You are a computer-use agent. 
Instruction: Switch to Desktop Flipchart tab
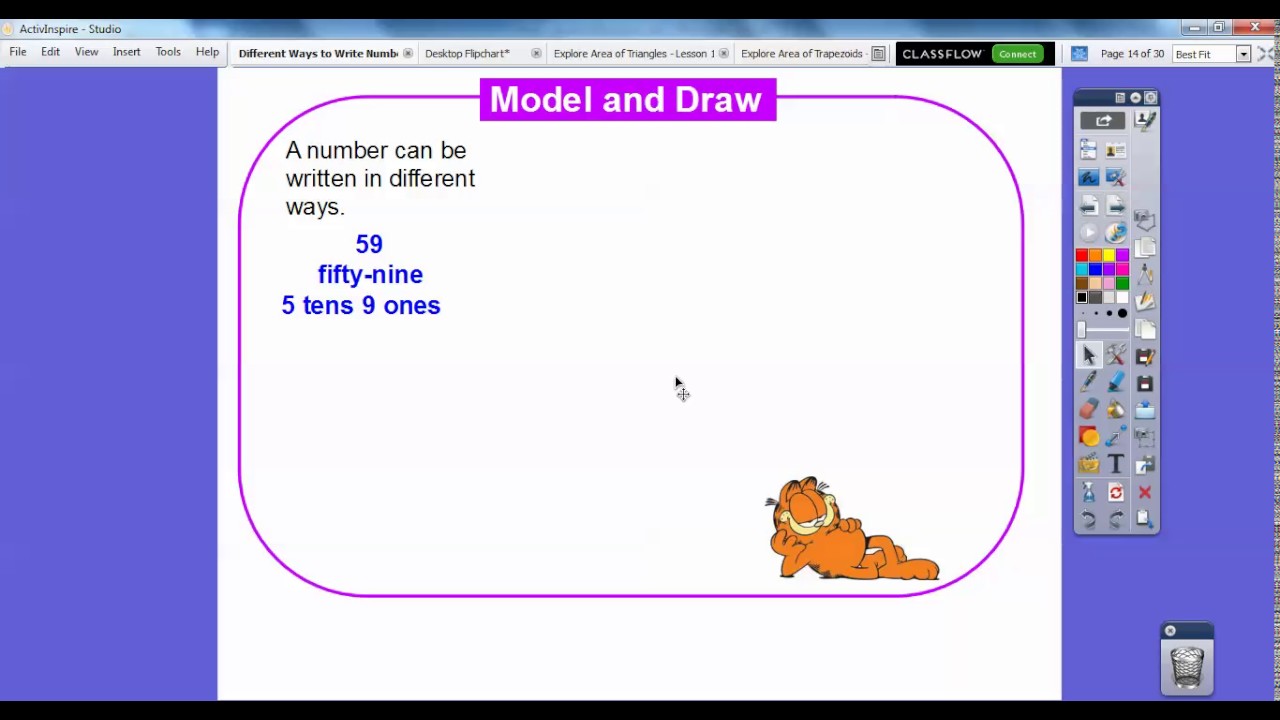coord(467,54)
